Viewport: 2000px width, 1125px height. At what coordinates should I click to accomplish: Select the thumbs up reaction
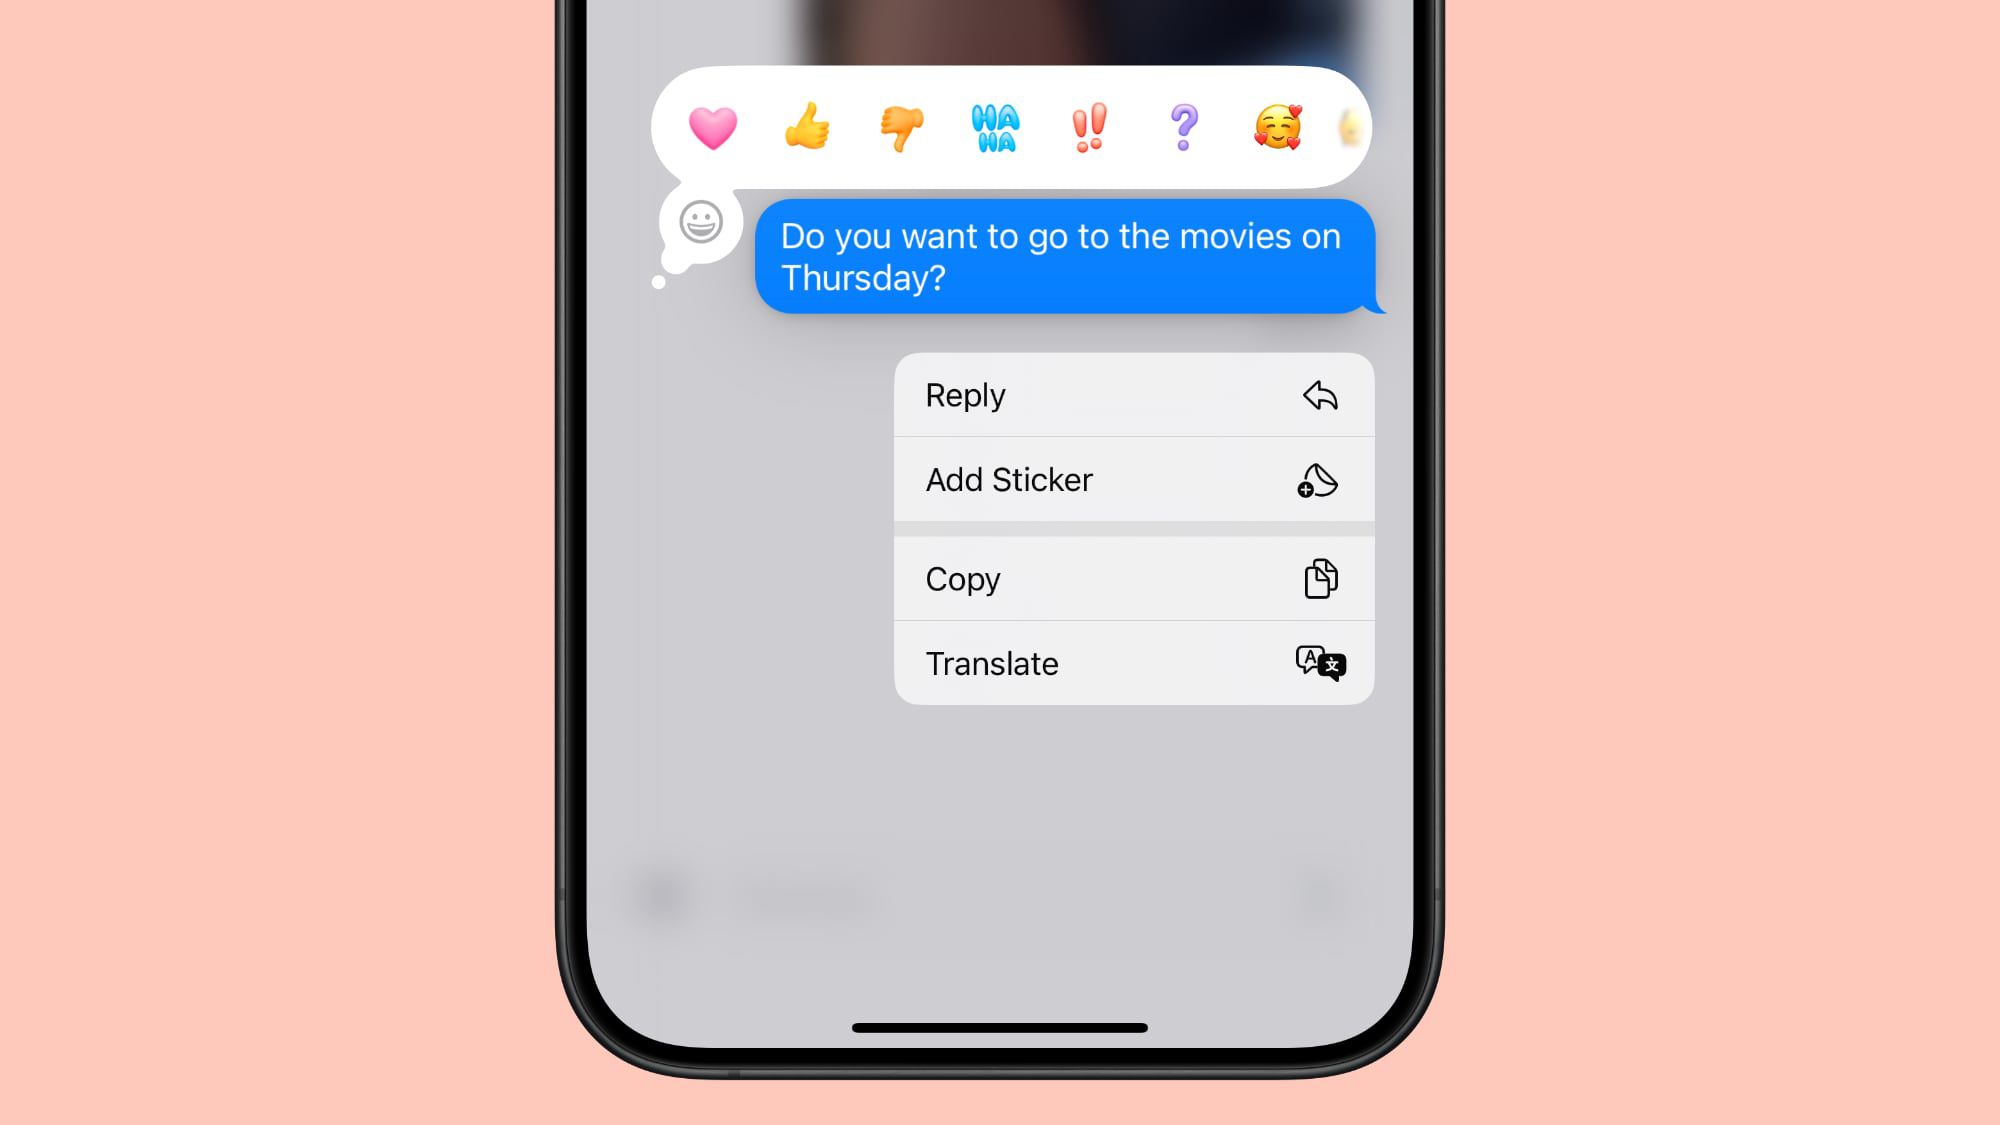point(808,125)
